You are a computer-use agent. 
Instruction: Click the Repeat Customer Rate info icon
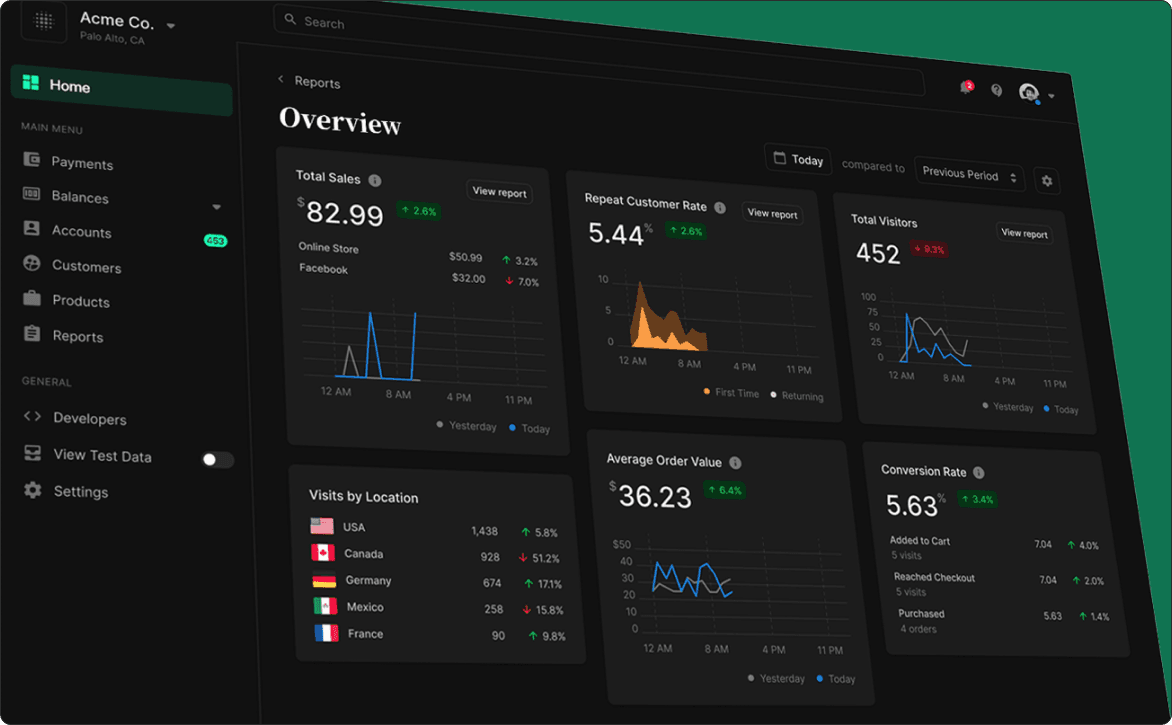(719, 208)
